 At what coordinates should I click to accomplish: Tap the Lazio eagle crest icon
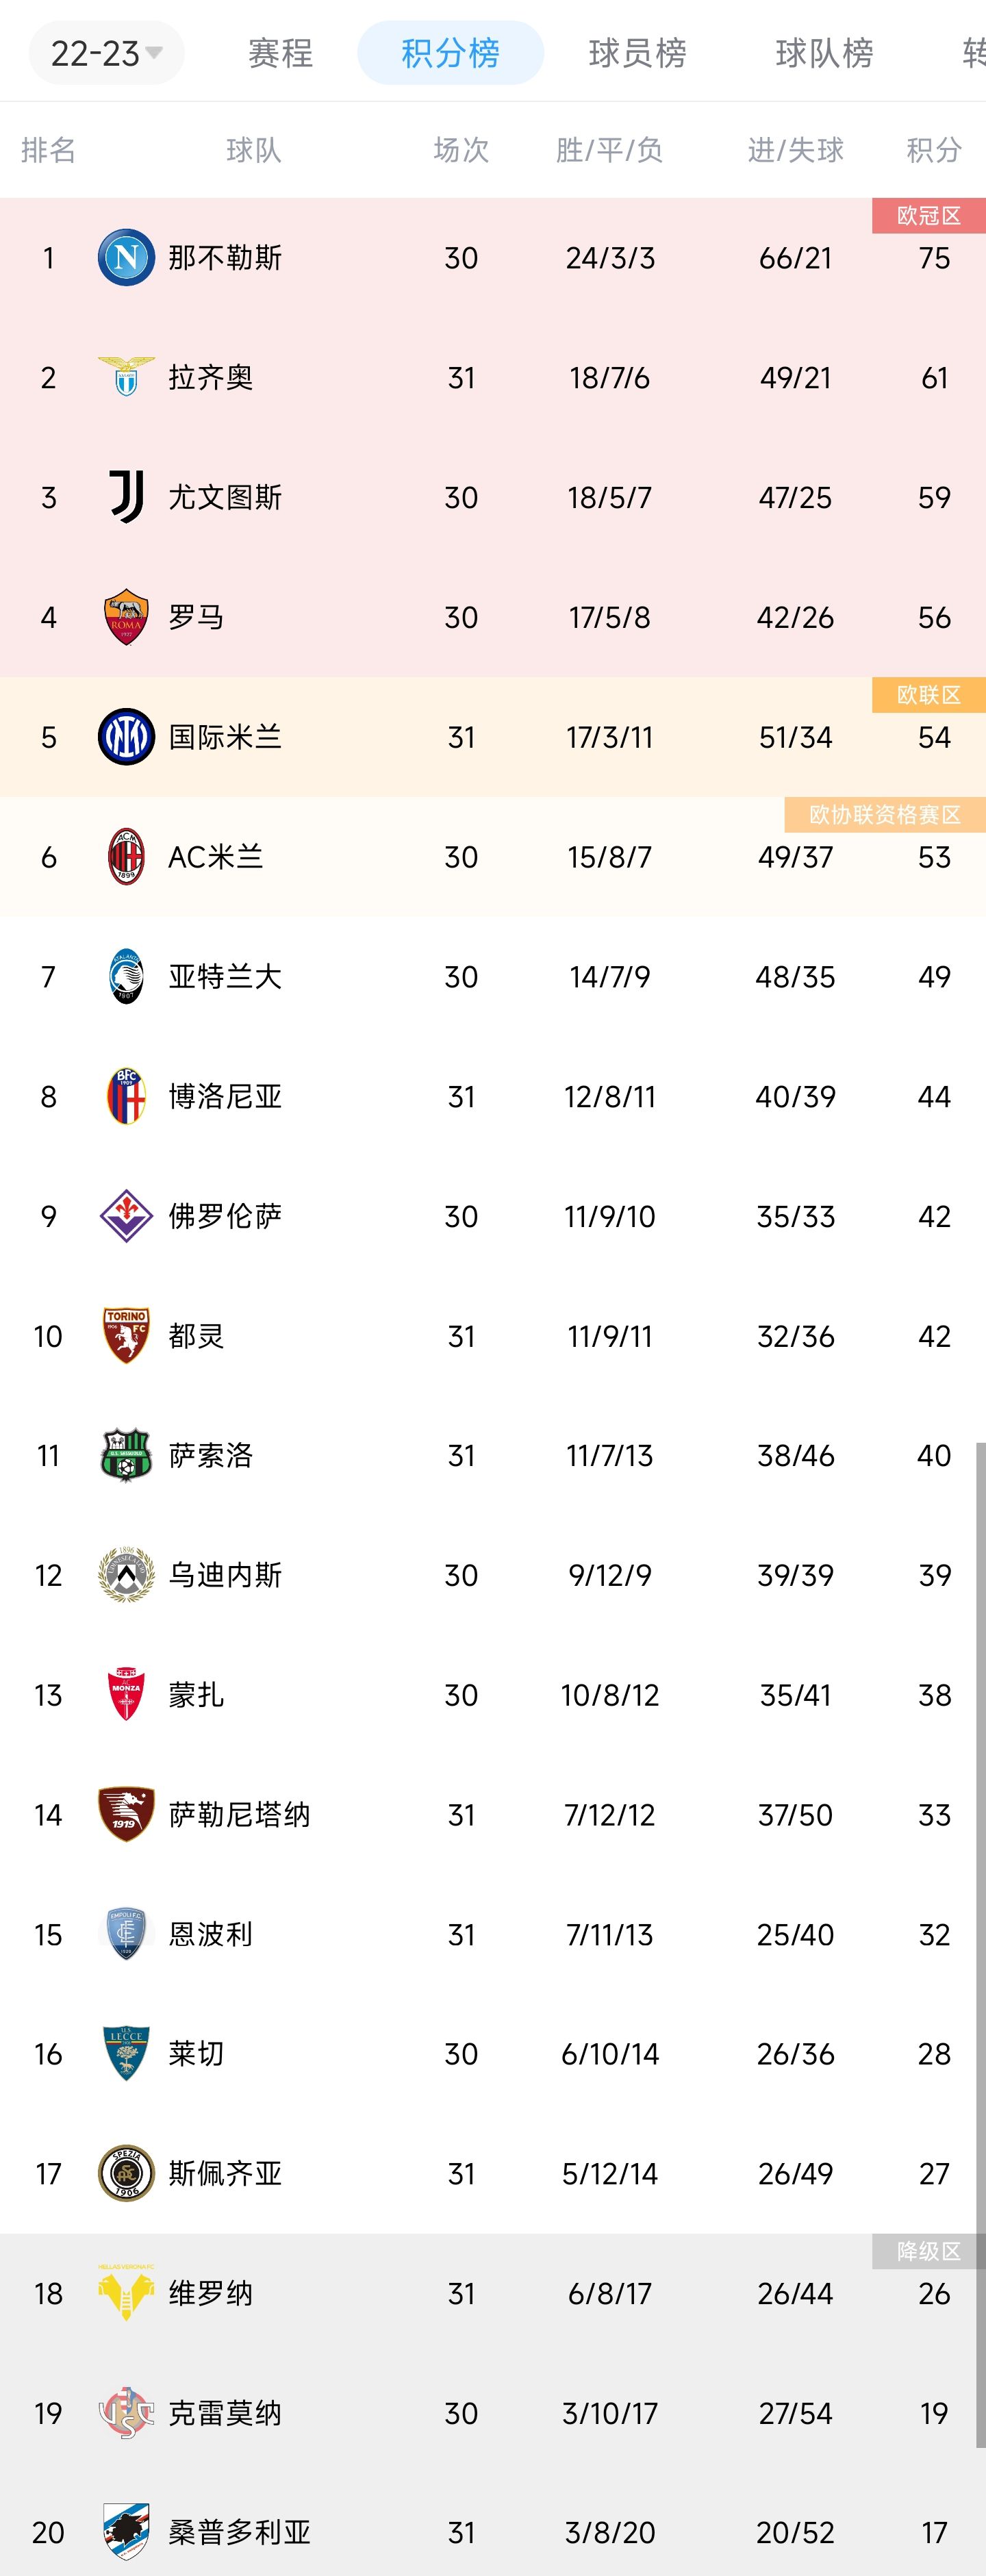click(126, 377)
